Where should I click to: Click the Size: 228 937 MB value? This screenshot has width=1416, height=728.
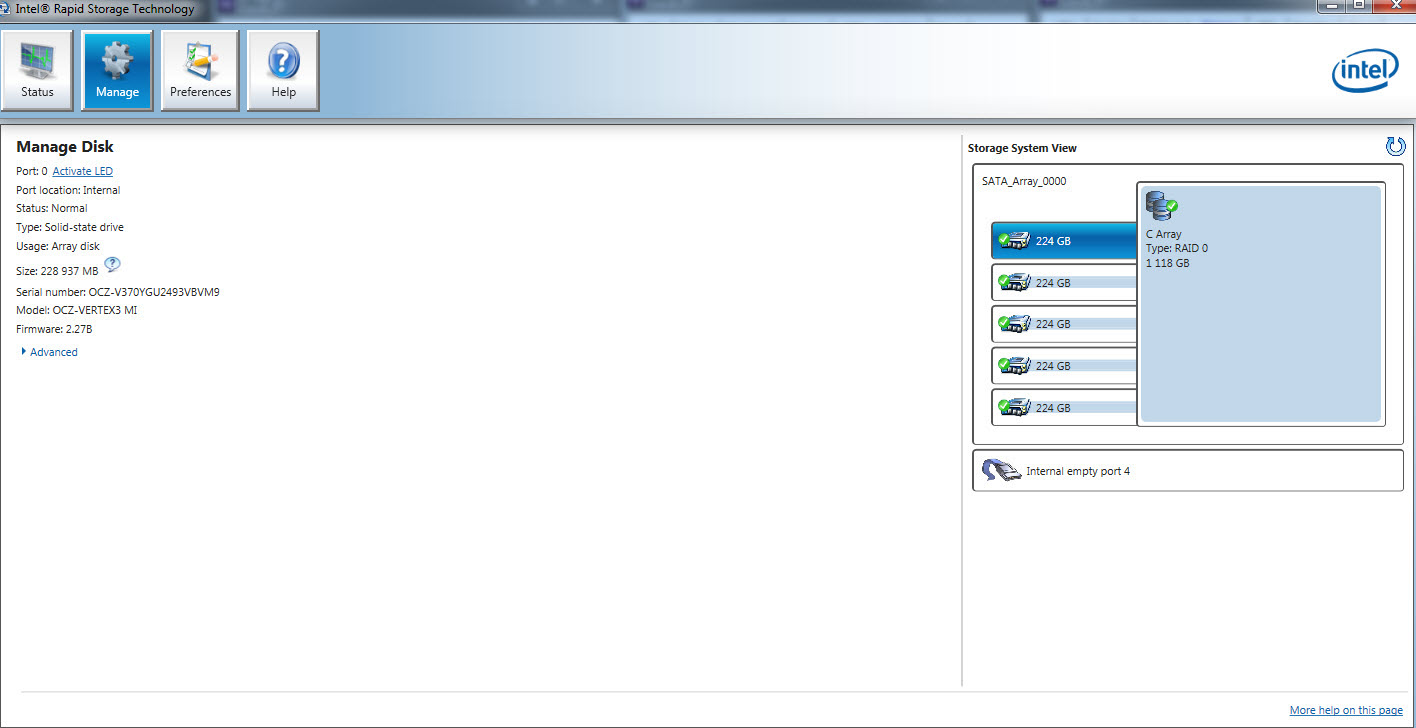[57, 271]
